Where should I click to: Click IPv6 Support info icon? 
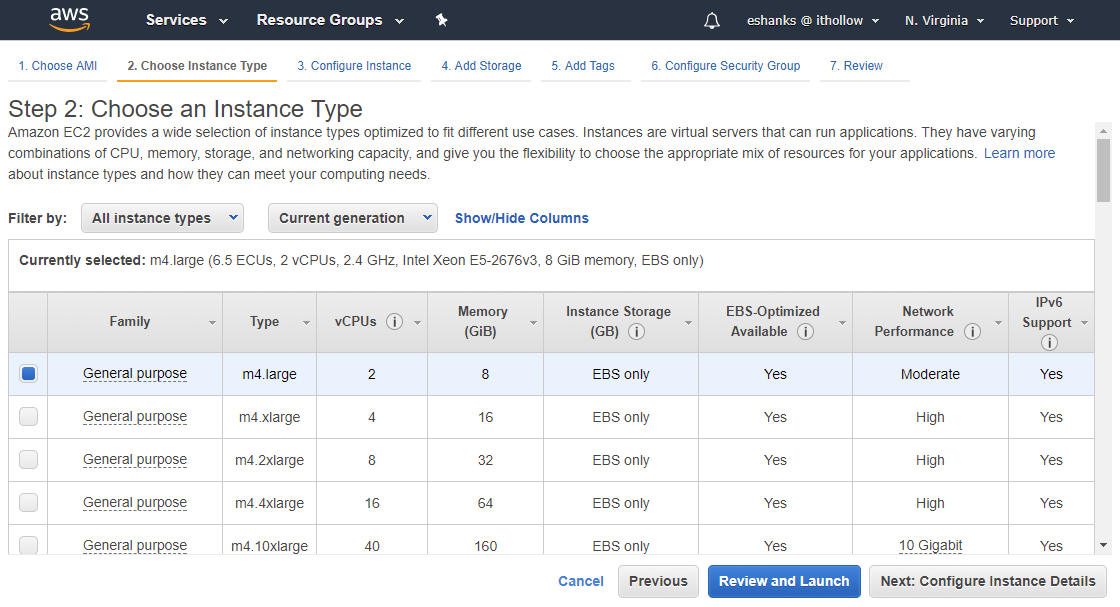1049,343
